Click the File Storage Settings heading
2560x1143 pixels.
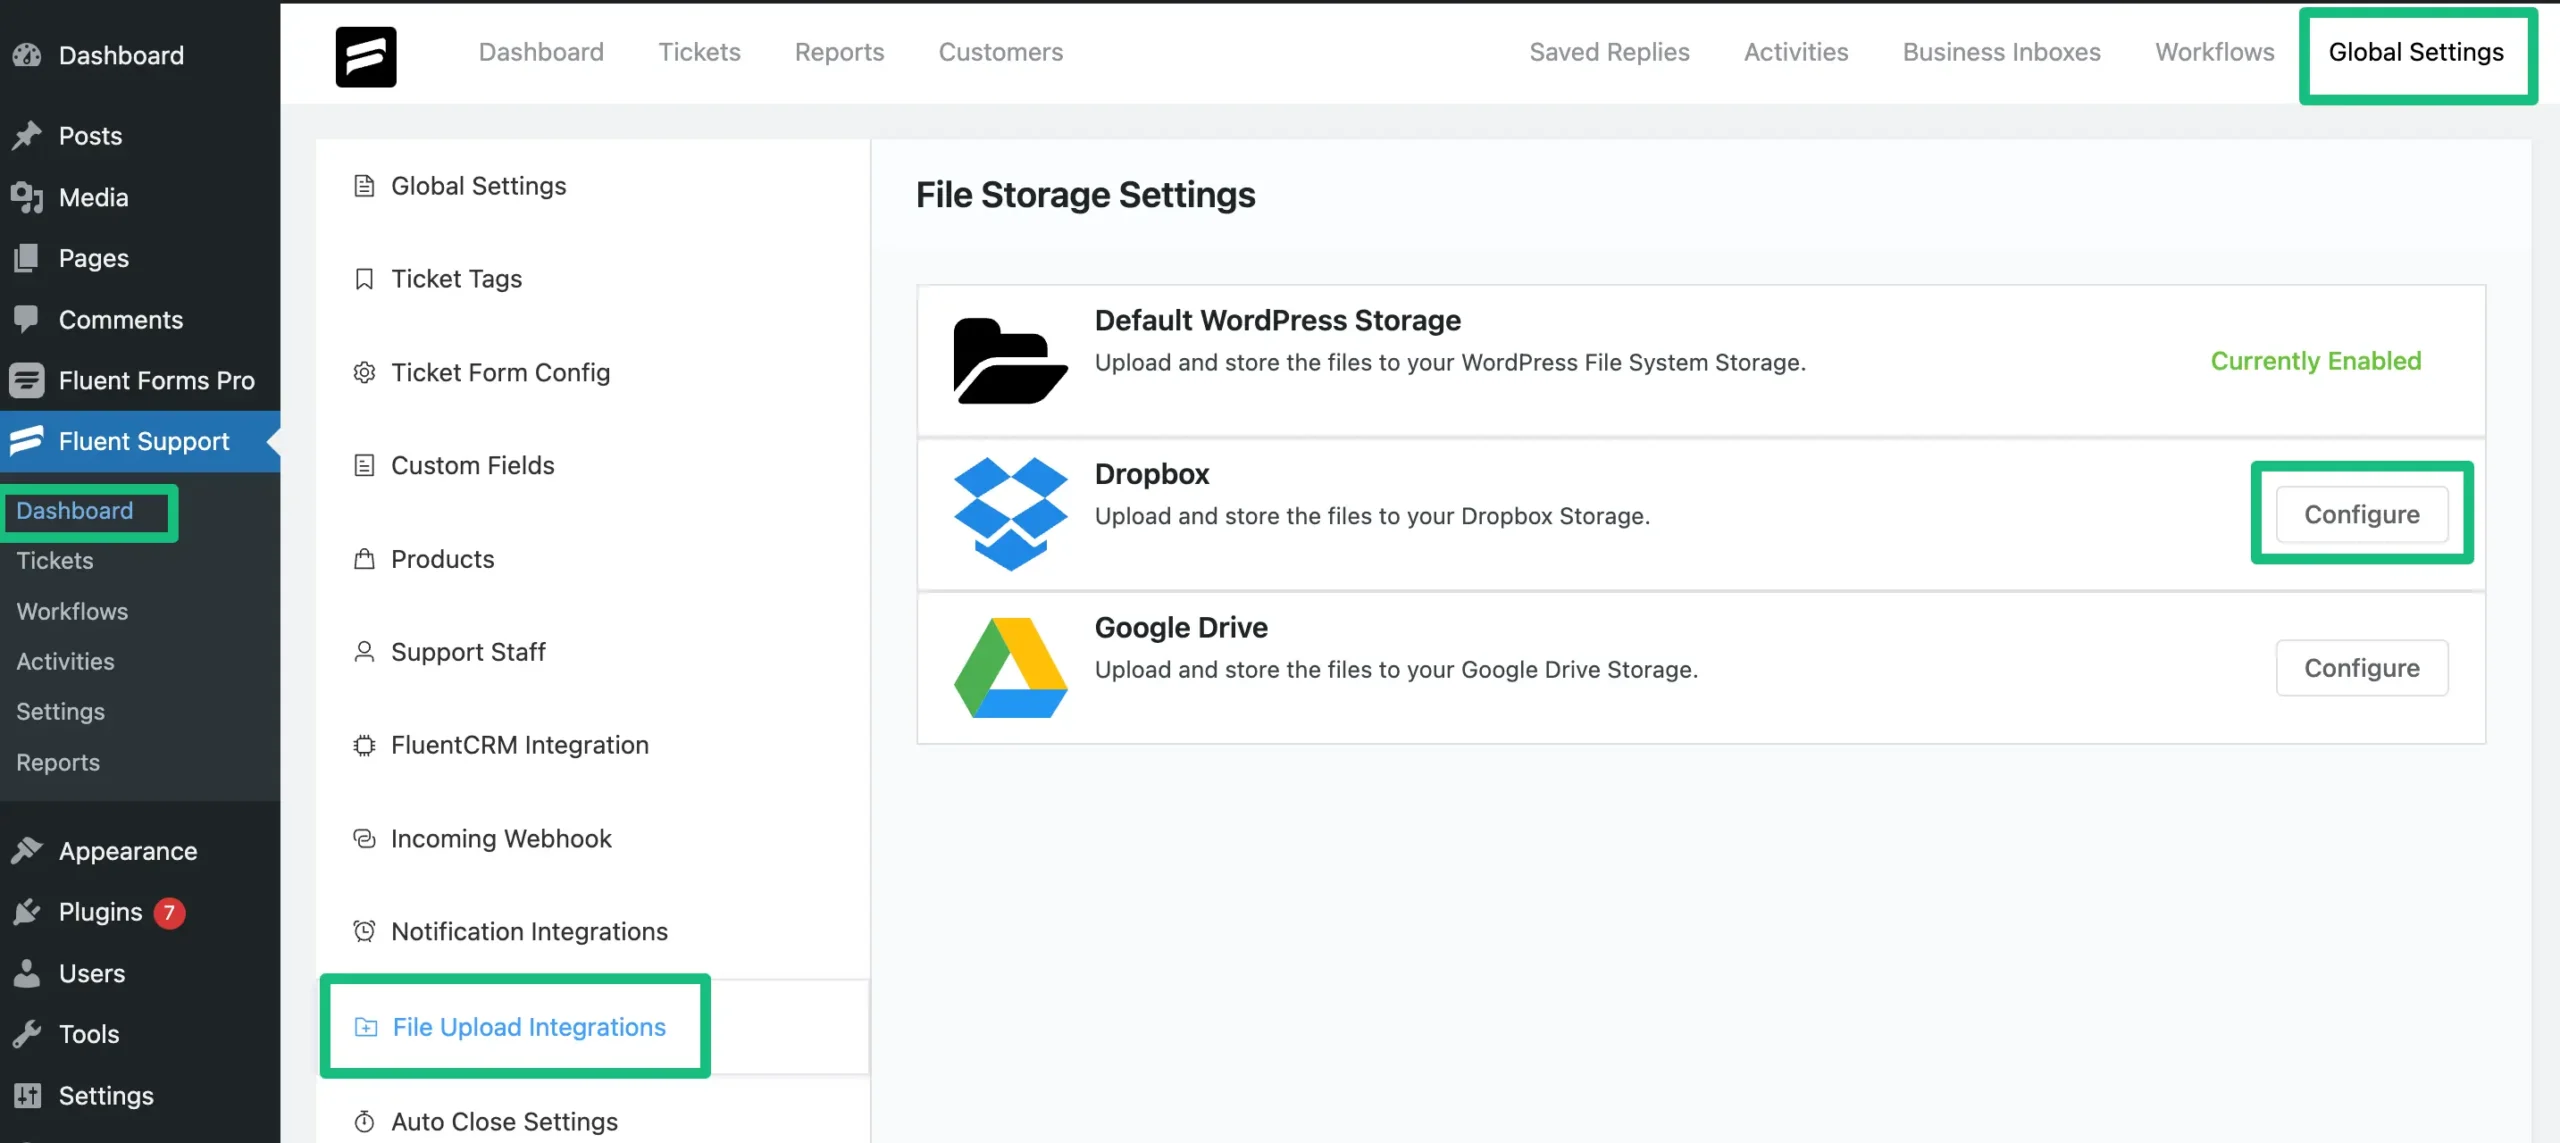(x=1085, y=194)
